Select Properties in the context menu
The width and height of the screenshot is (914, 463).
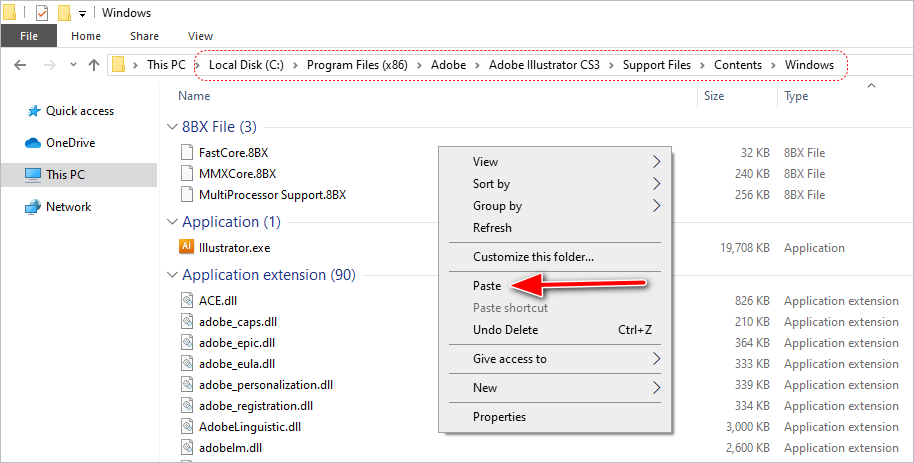tap(499, 417)
